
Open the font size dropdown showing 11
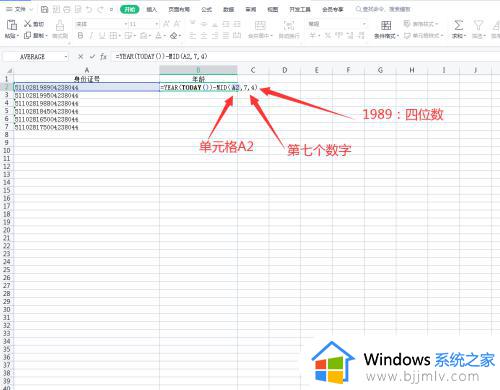156,24
